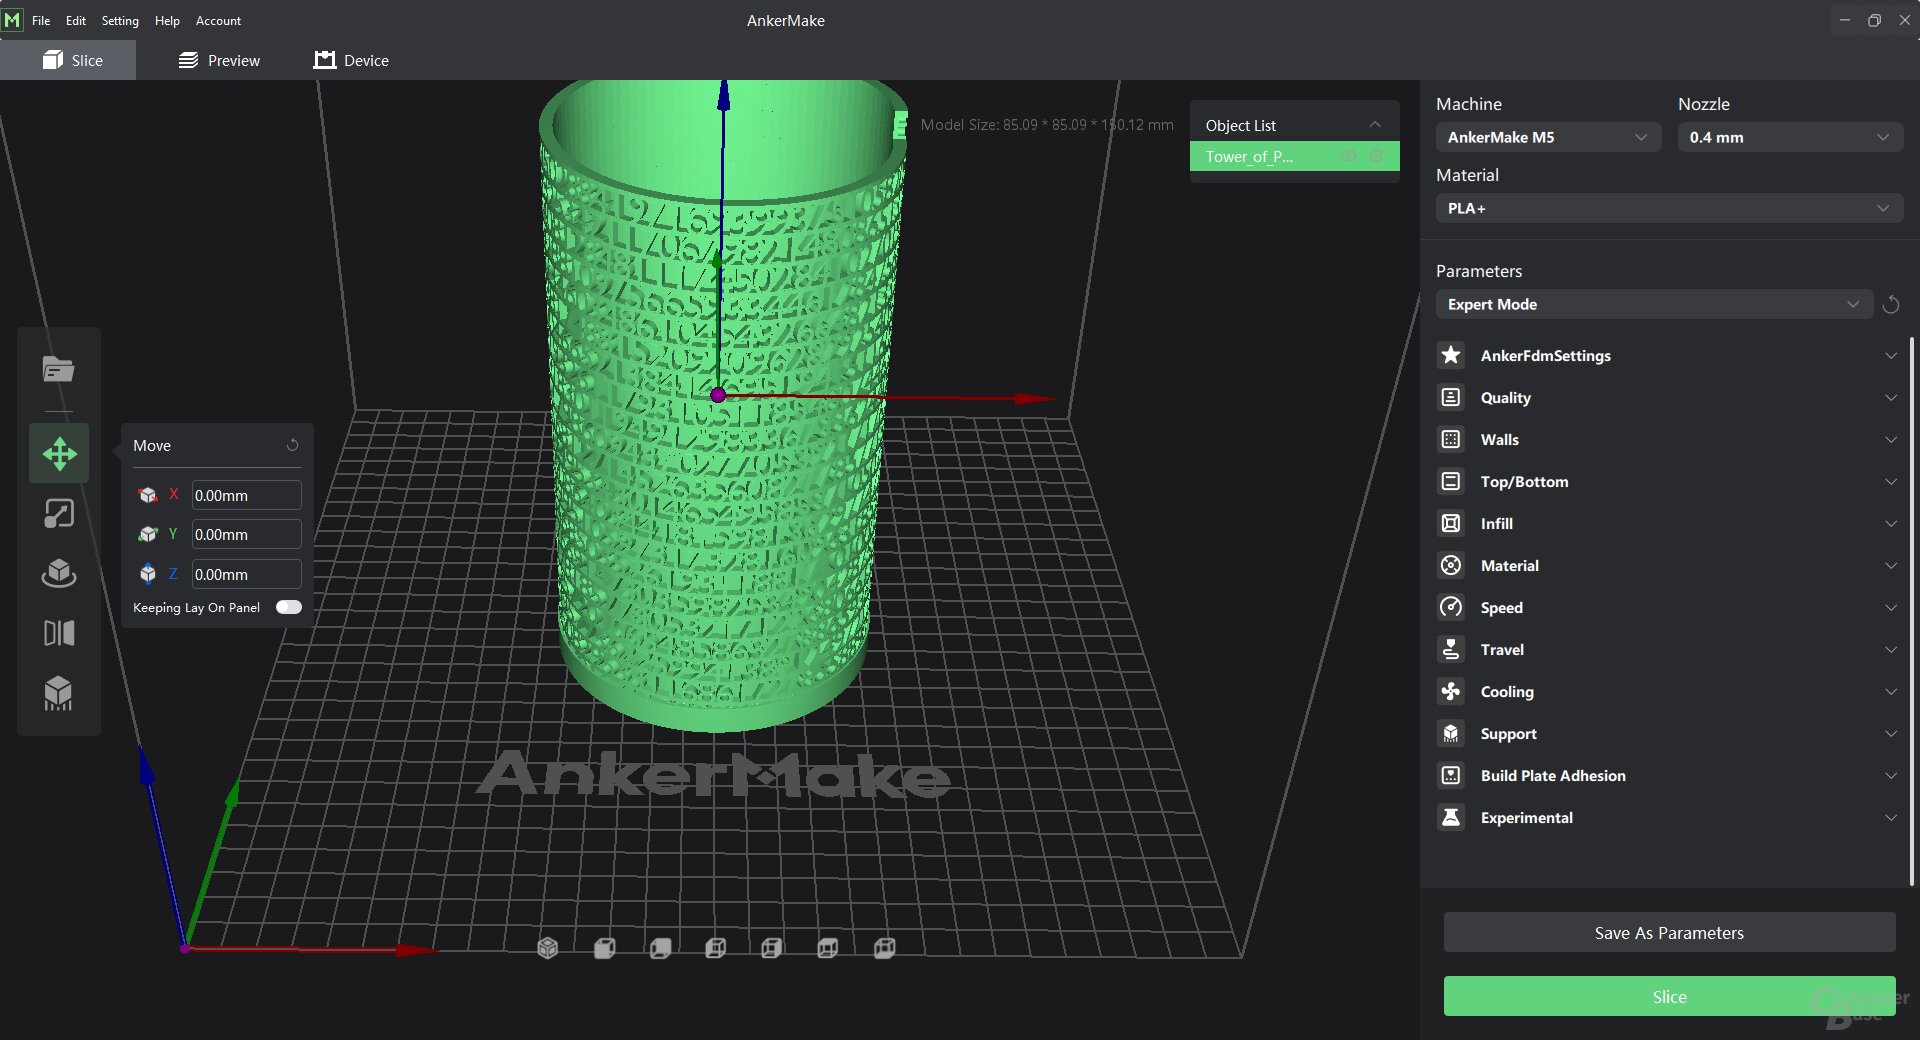Screen dimensions: 1920x1040
Task: Click the green Slice button
Action: pos(1668,996)
